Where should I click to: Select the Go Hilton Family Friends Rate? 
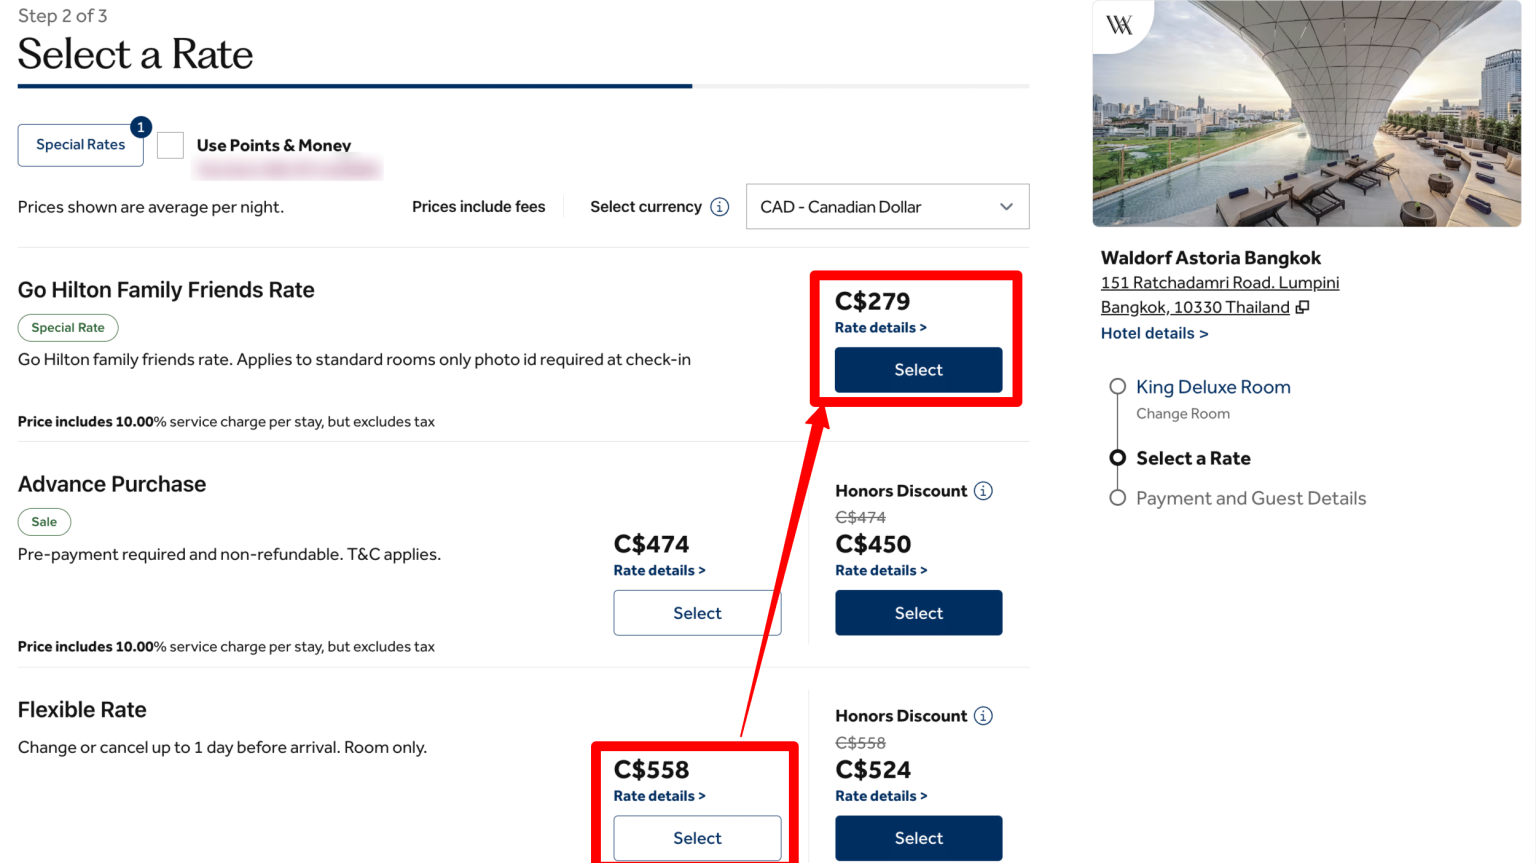coord(918,370)
